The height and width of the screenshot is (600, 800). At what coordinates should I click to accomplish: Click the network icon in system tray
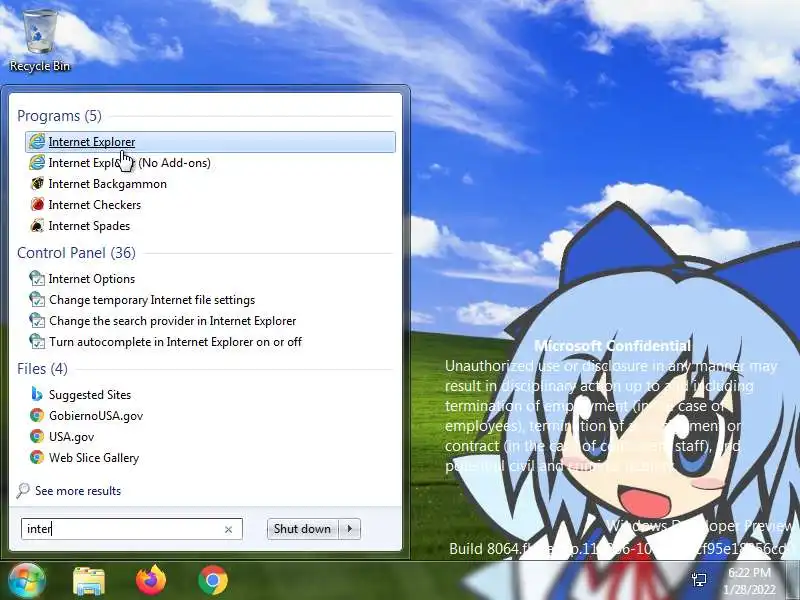[x=699, y=580]
